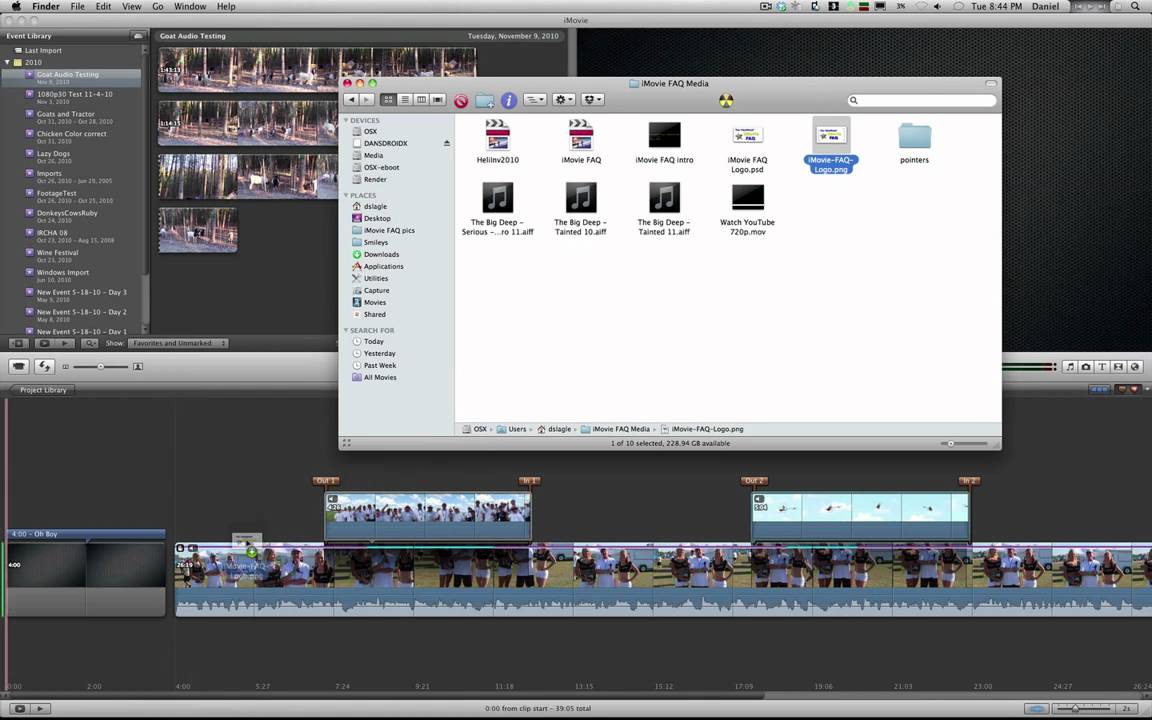1152x720 pixels.
Task: Switch Finder to column view
Action: (x=421, y=100)
